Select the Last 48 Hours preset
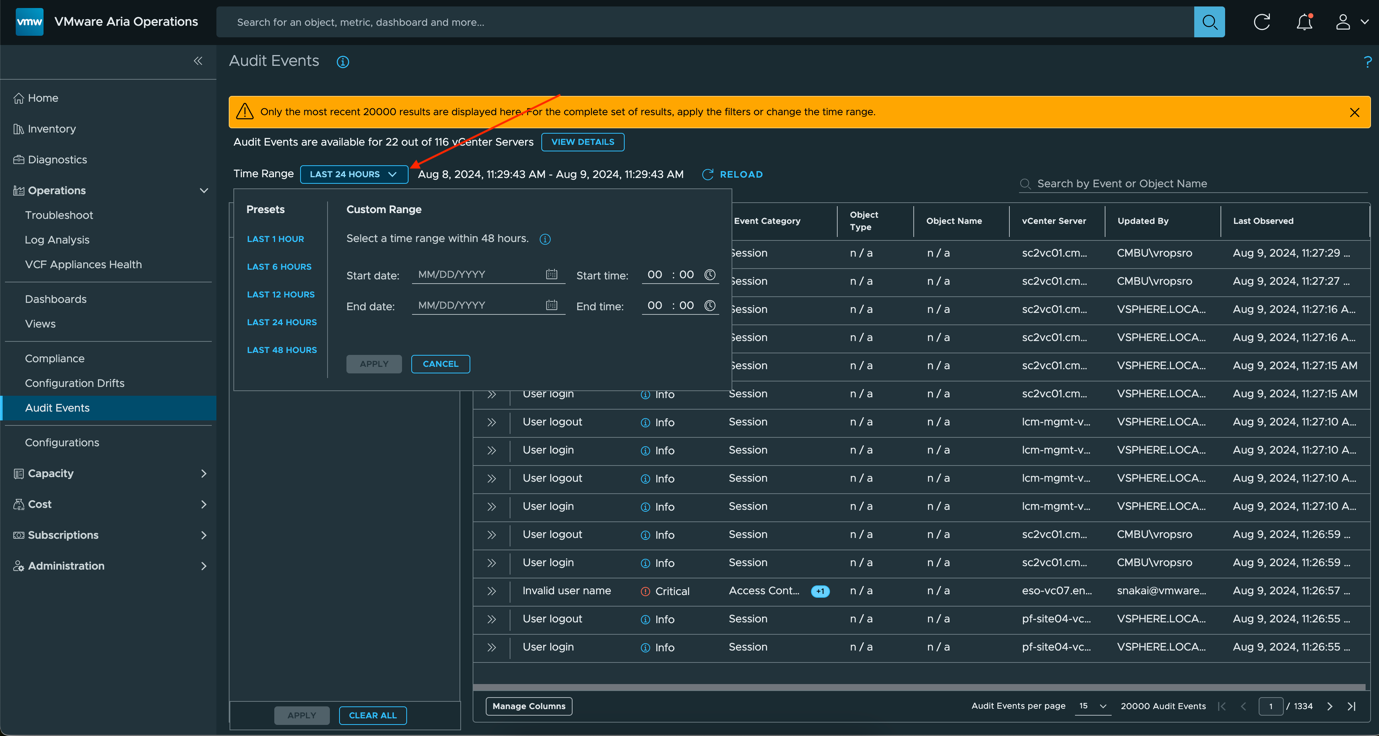This screenshot has width=1379, height=736. tap(282, 350)
